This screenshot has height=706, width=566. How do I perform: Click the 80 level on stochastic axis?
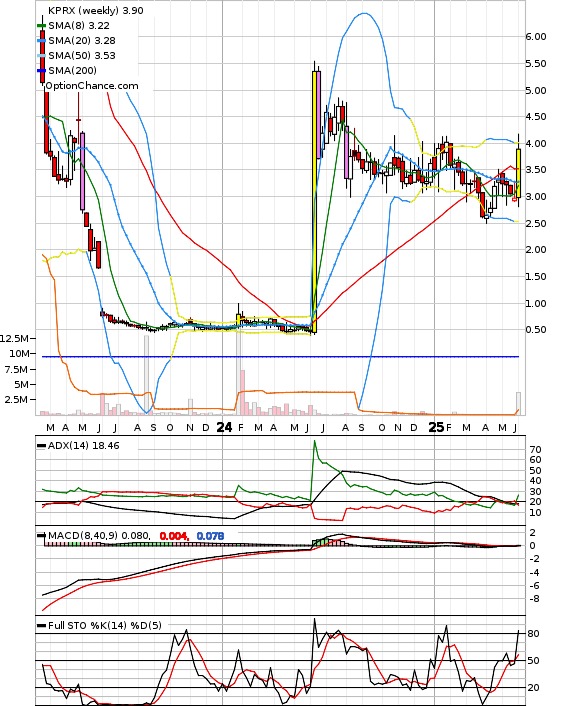[533, 634]
